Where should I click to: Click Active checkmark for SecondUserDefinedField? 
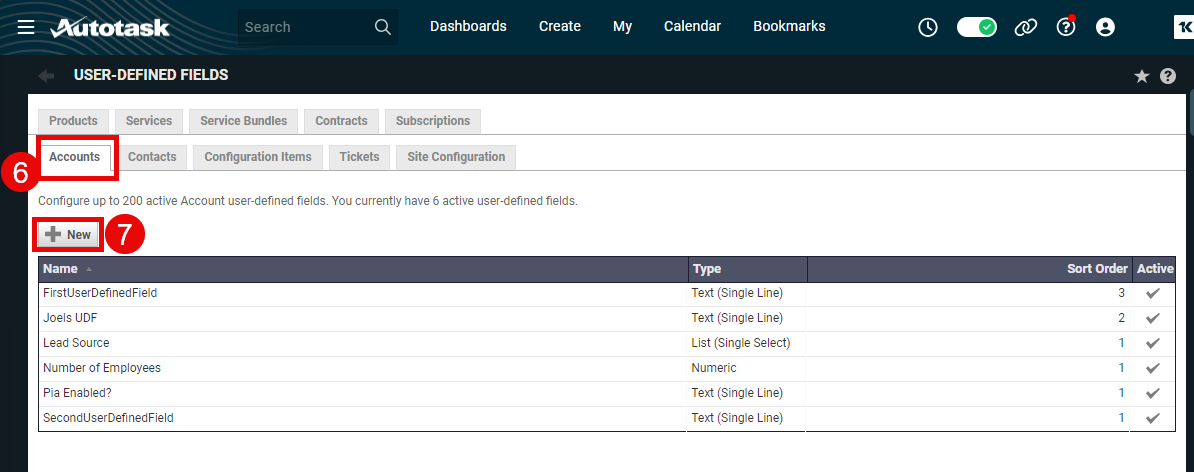[x=1153, y=419]
